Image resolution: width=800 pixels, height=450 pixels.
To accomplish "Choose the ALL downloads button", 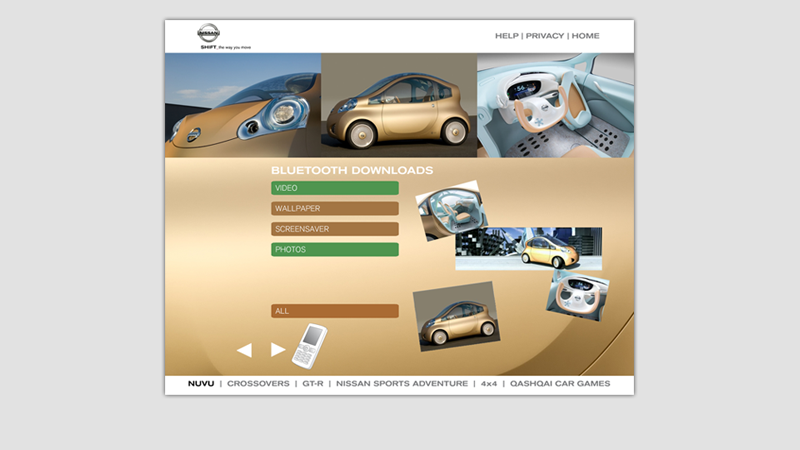I will click(335, 311).
